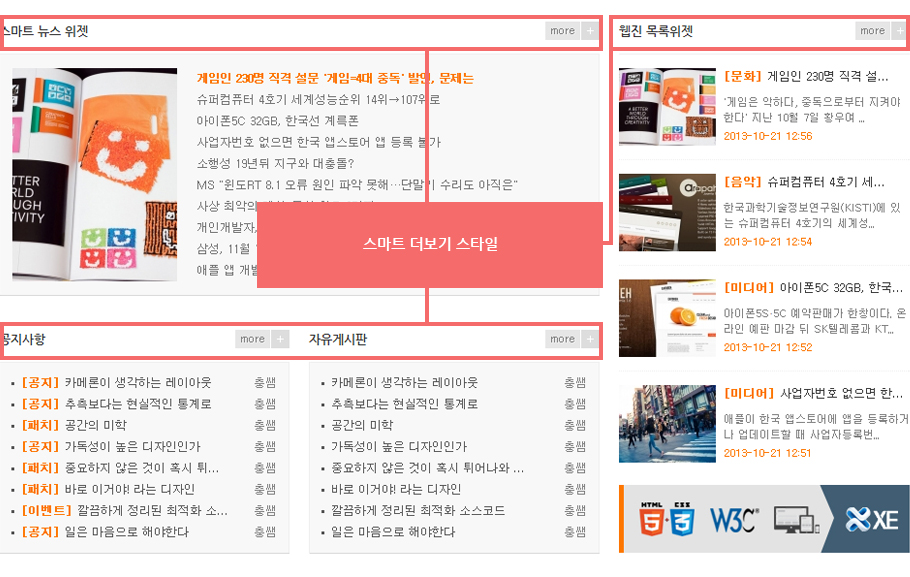Click the plus icon in 스마트 뉴스 위젯 header
The width and height of the screenshot is (910, 577).
click(590, 31)
